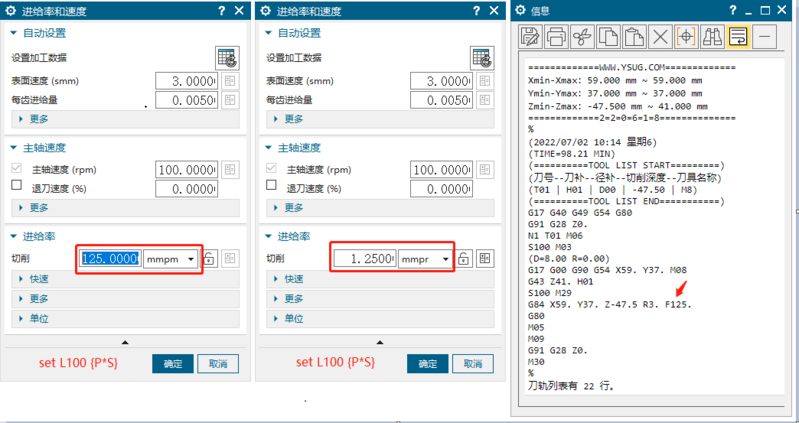Expand 单位 group in mmpr dialog
Screen dimensions: 799x423
click(x=380, y=319)
